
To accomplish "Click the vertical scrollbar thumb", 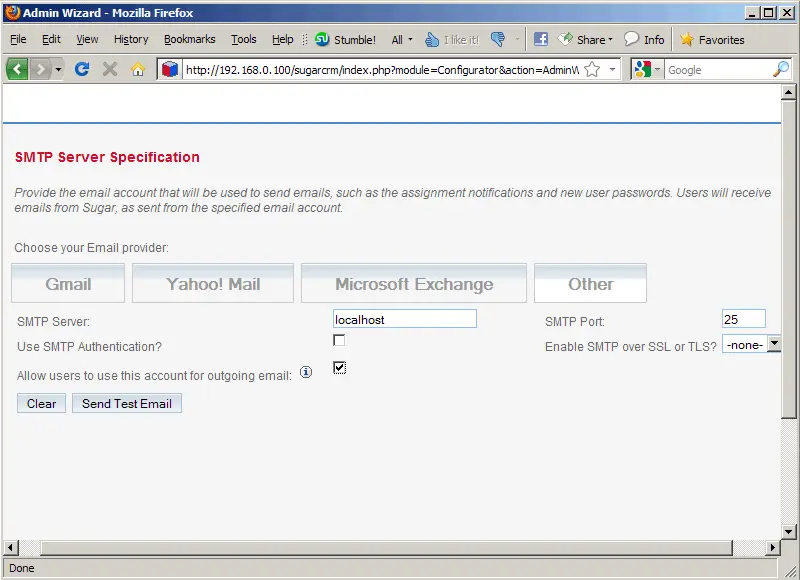I will 788,259.
